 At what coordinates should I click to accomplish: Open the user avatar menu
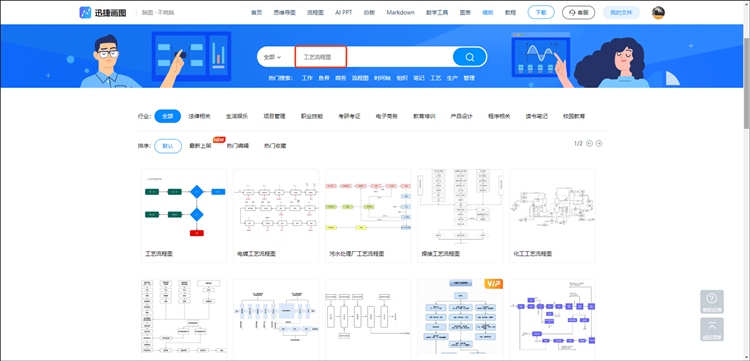[x=658, y=12]
